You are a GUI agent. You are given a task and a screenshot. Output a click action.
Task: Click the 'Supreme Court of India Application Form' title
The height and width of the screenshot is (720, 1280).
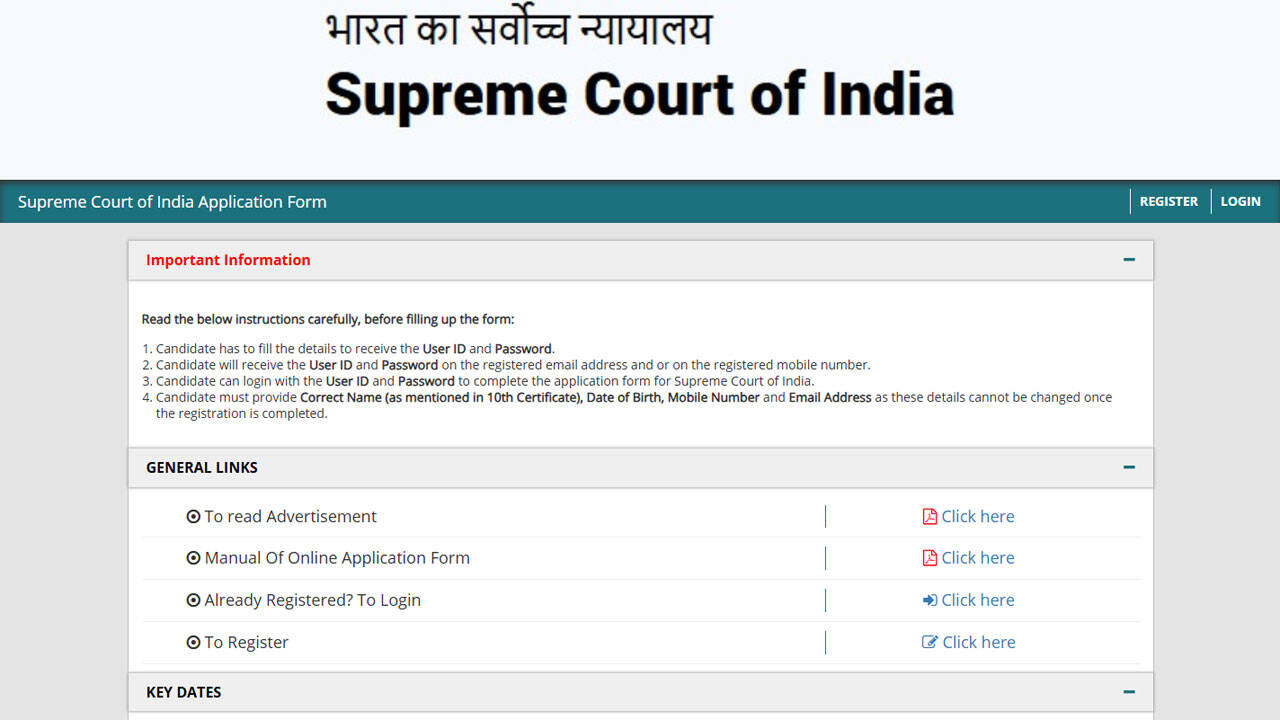pos(172,202)
